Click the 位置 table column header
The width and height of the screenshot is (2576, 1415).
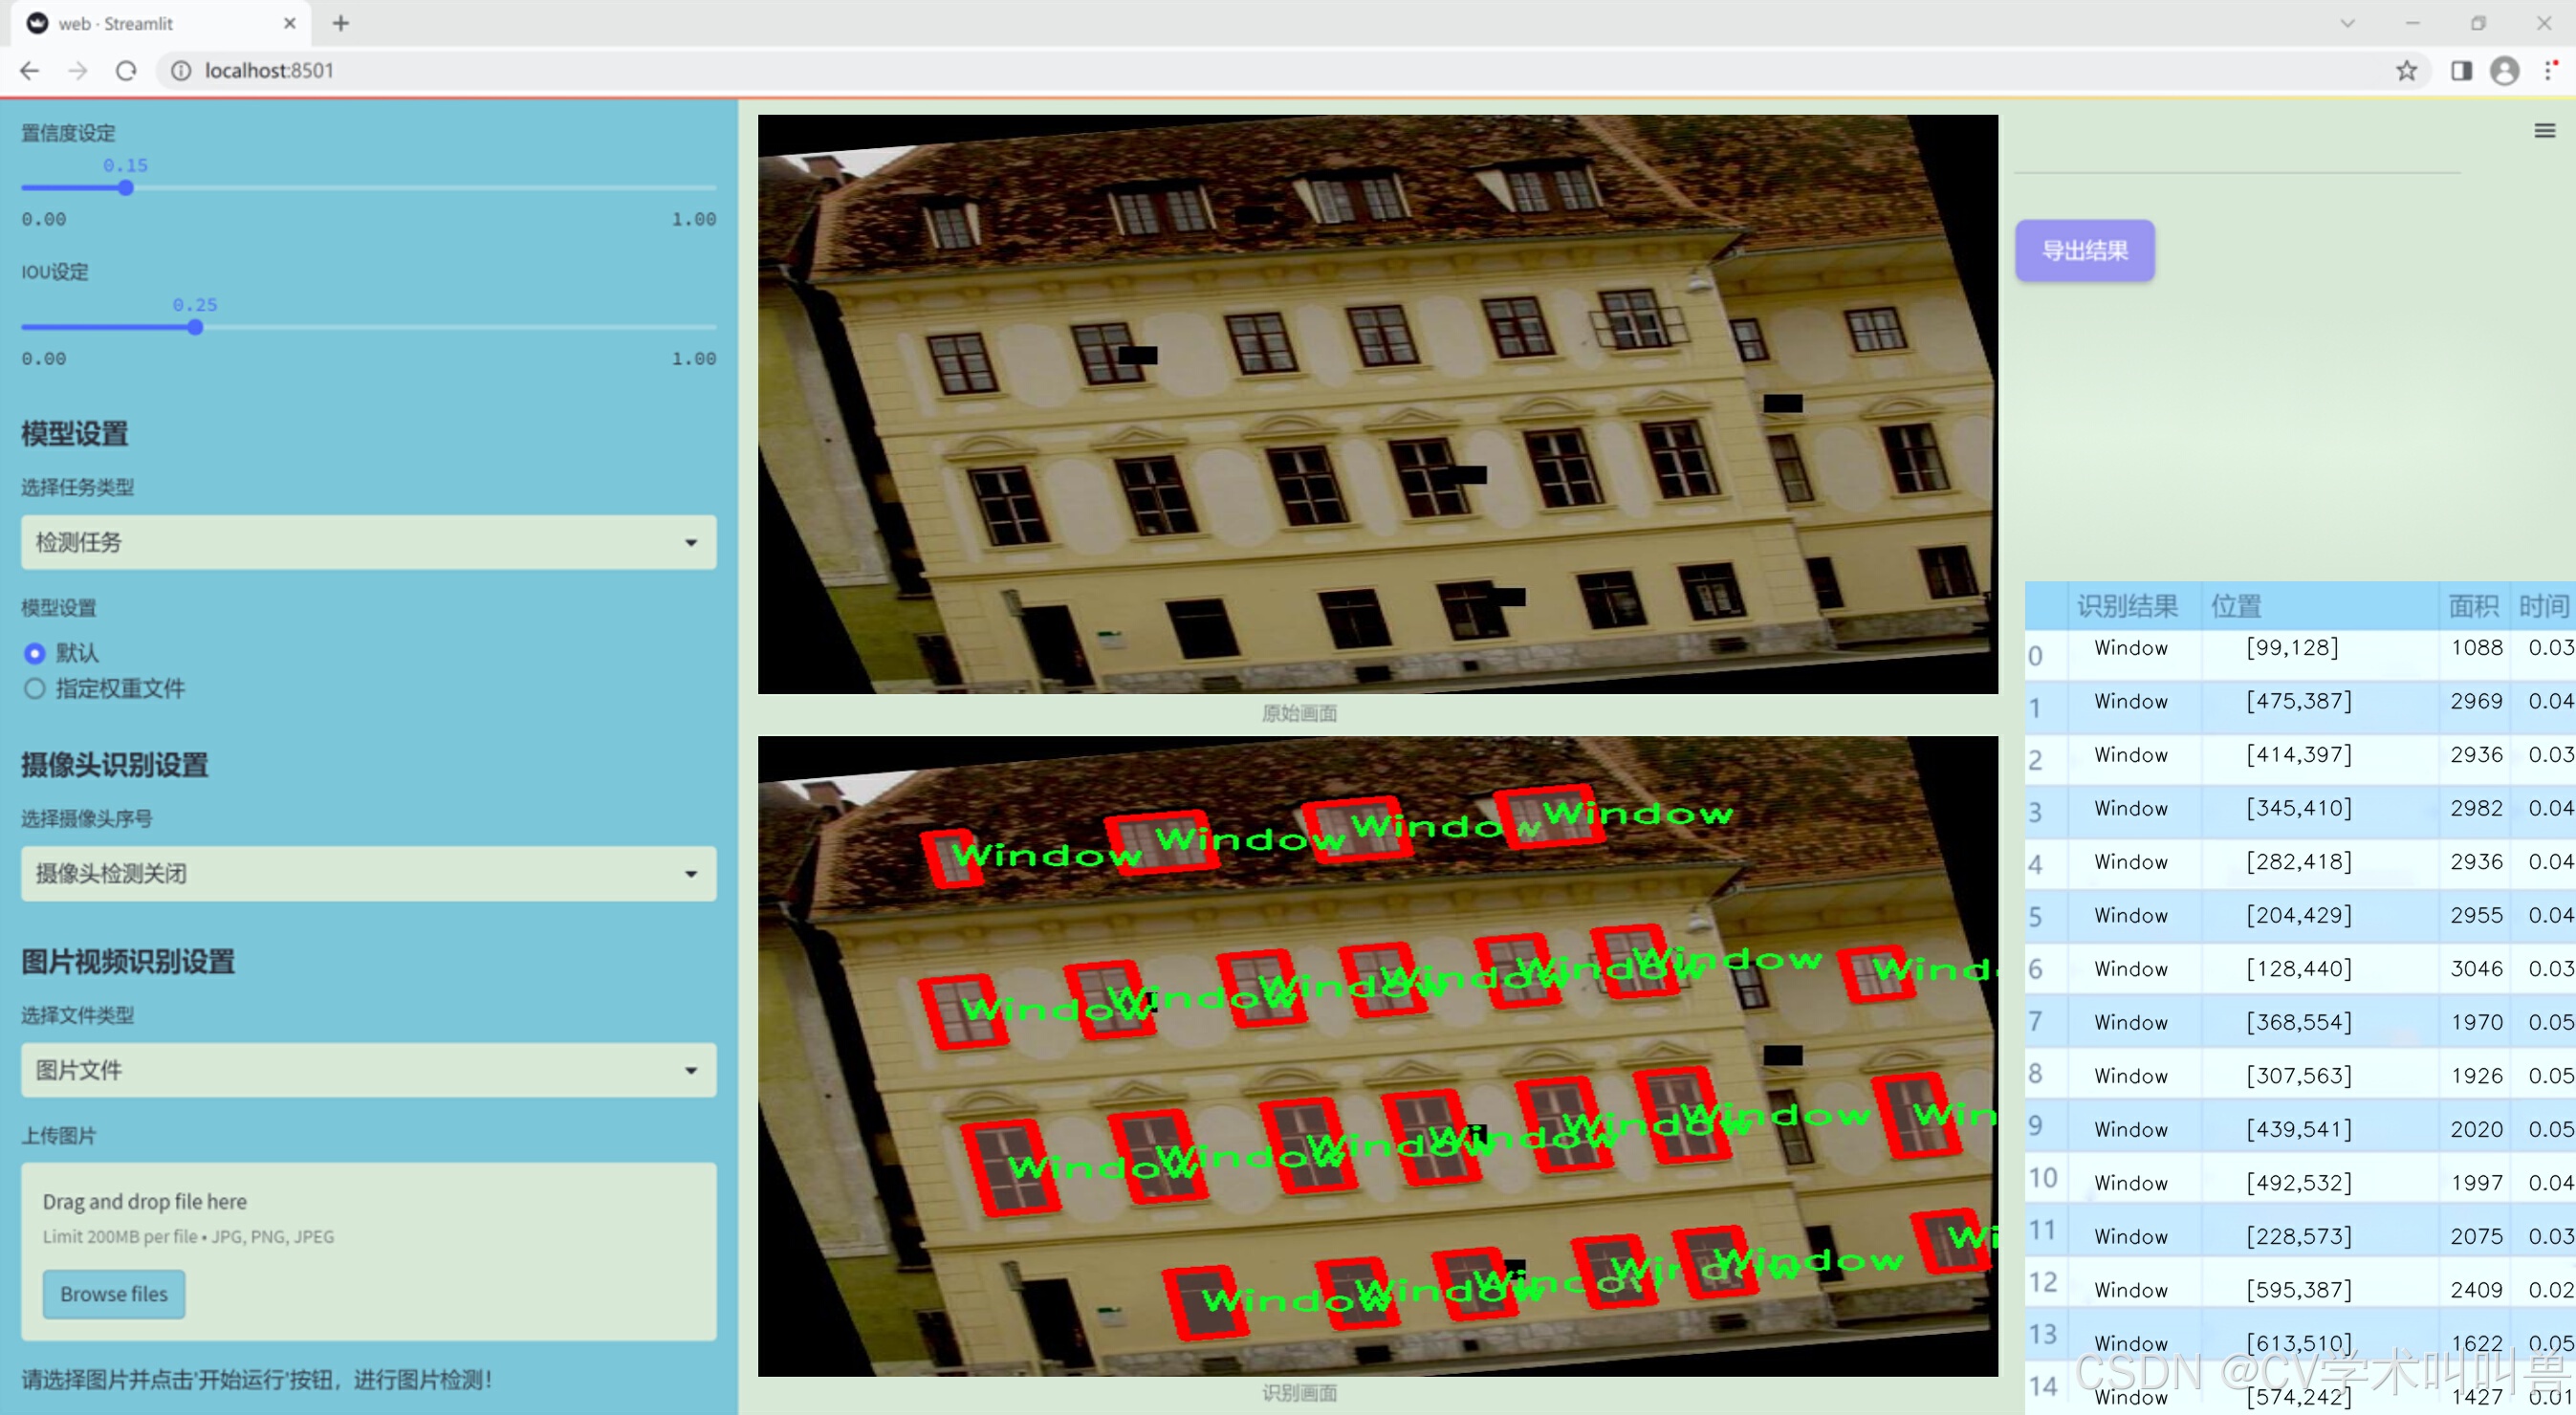coord(2236,606)
